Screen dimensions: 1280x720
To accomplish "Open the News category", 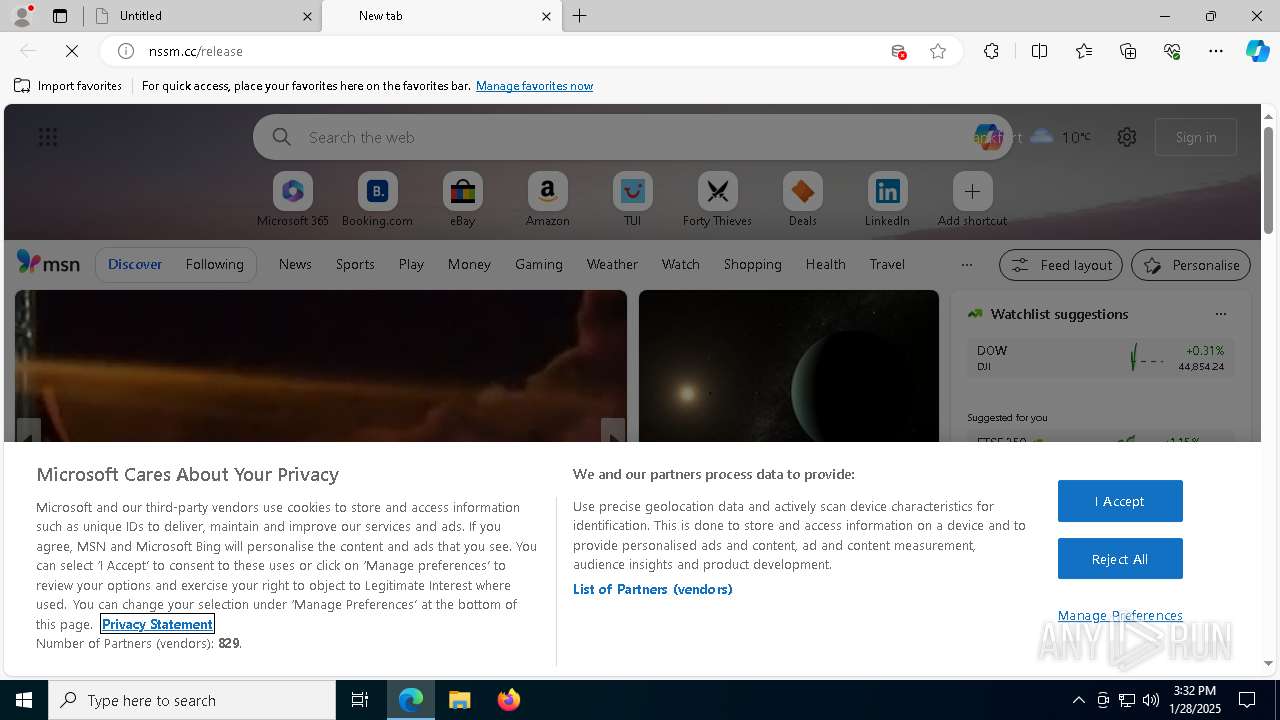I will click(295, 264).
